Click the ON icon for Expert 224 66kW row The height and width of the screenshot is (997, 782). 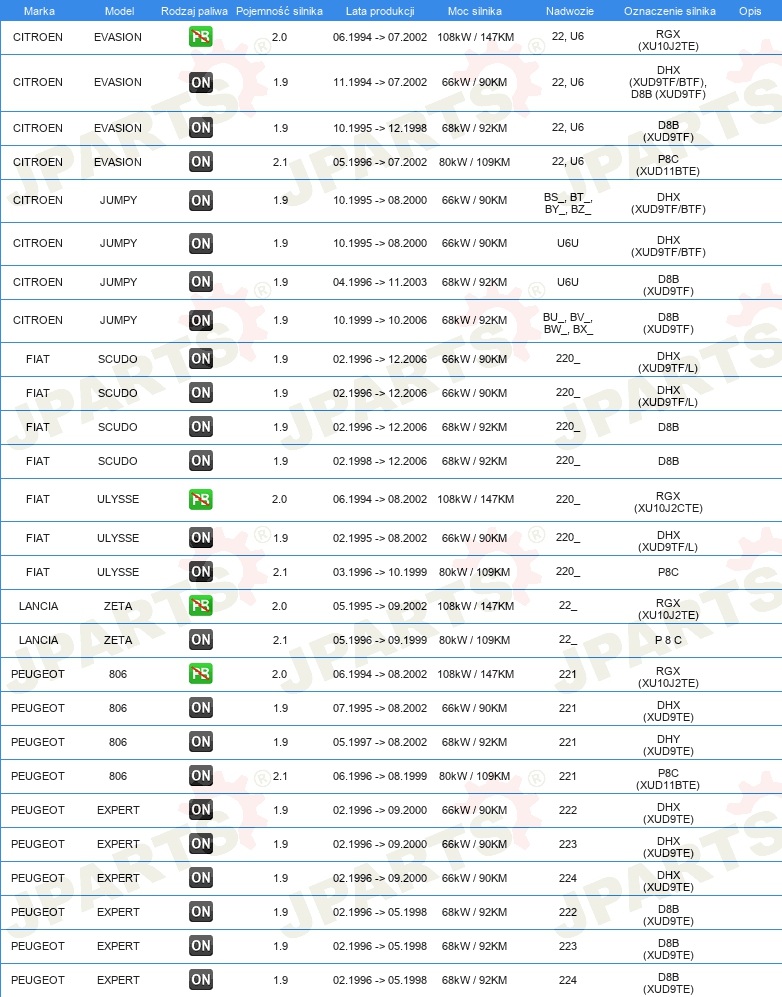click(x=201, y=878)
